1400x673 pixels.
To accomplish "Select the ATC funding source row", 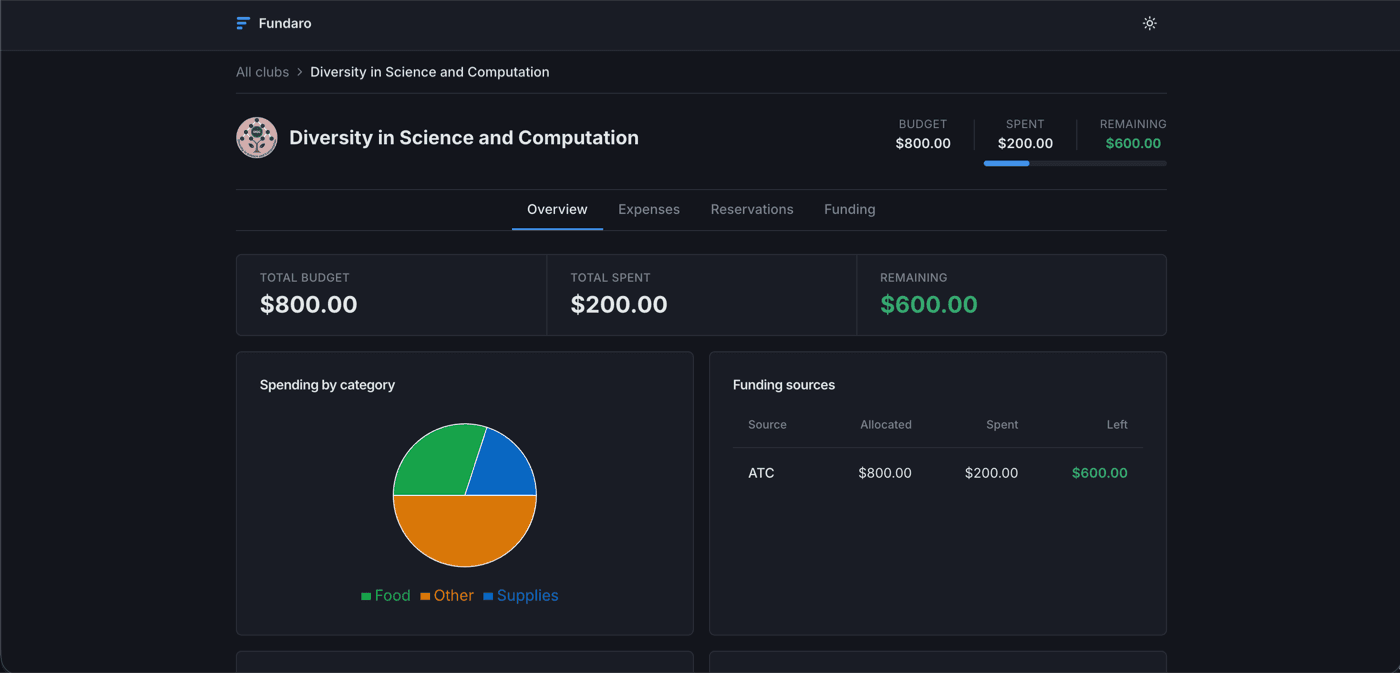I will tap(938, 473).
